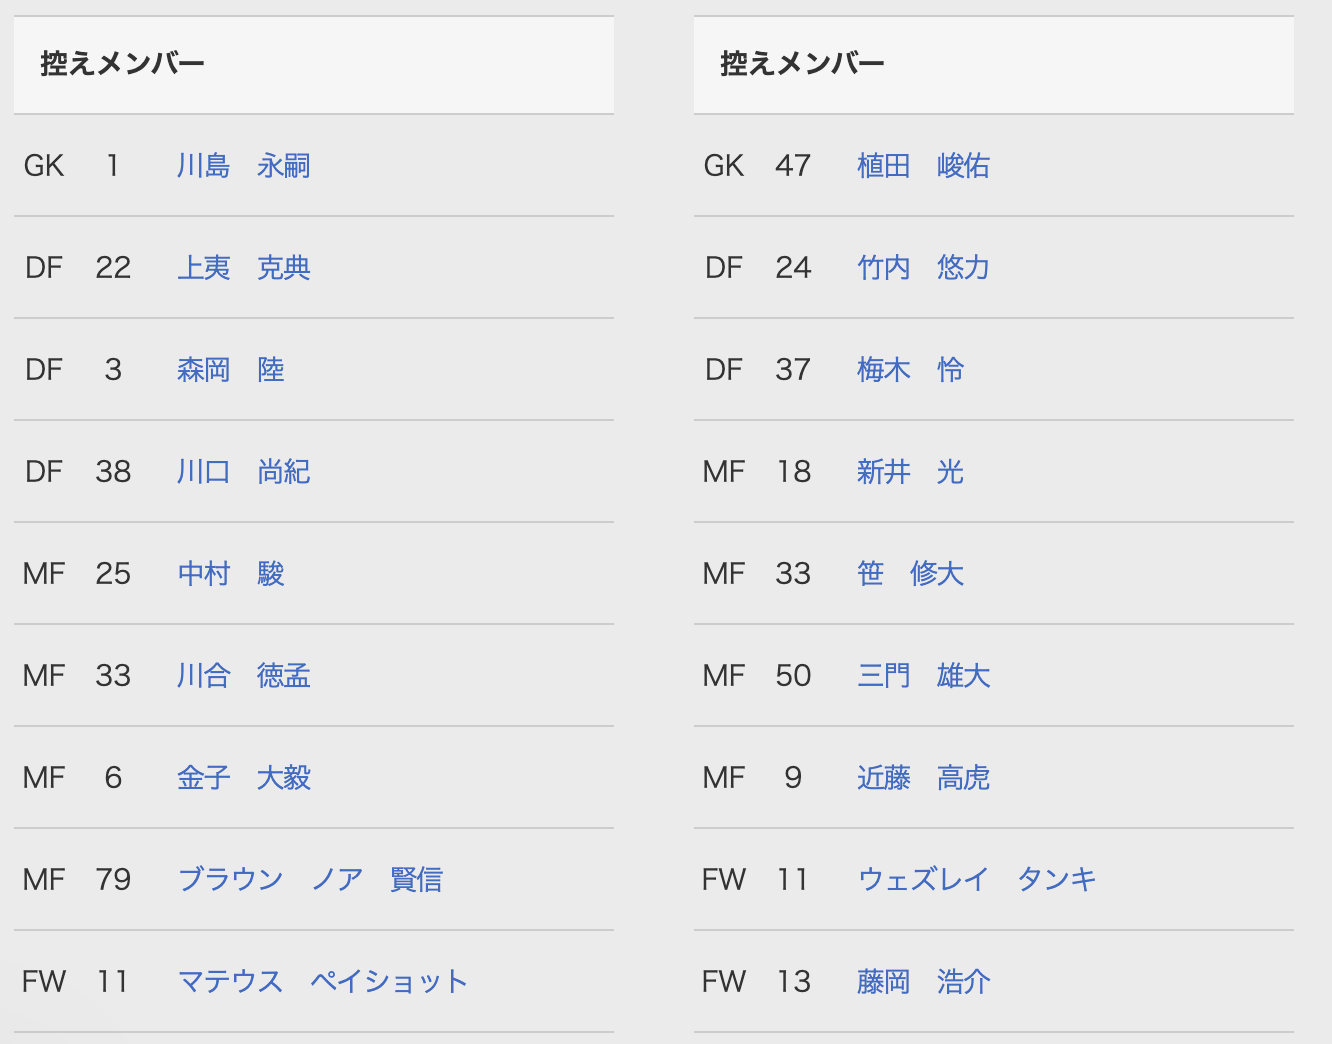Open ブラウン ノア 賢信 profile link

pos(309,880)
